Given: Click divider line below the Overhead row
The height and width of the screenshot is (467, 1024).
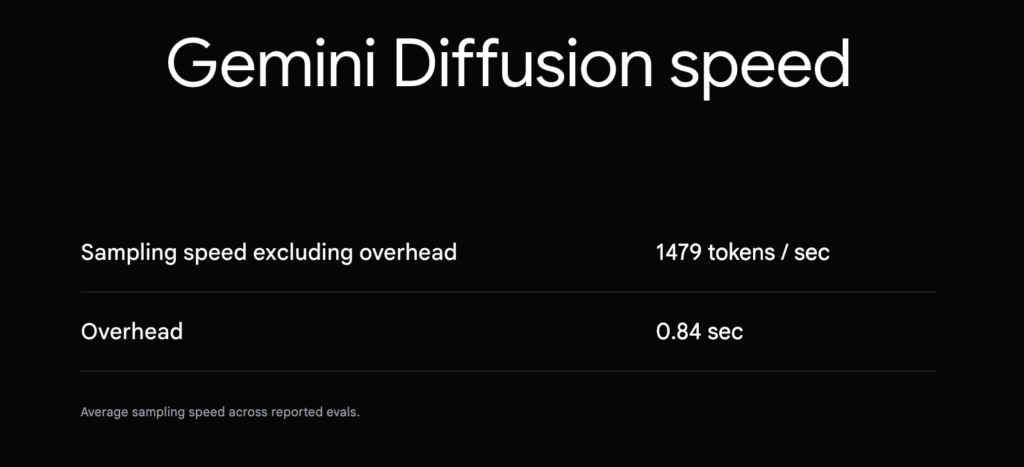Looking at the screenshot, I should 508,371.
